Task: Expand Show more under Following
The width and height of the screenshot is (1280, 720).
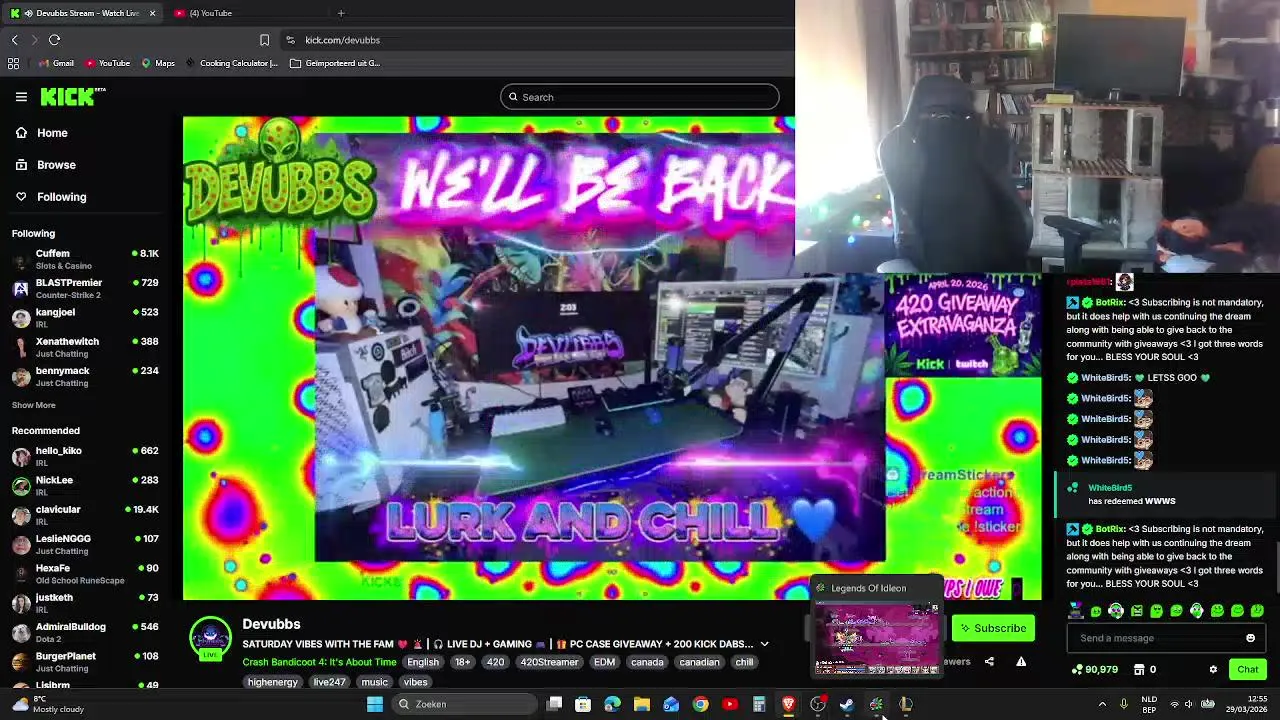Action: click(x=33, y=405)
